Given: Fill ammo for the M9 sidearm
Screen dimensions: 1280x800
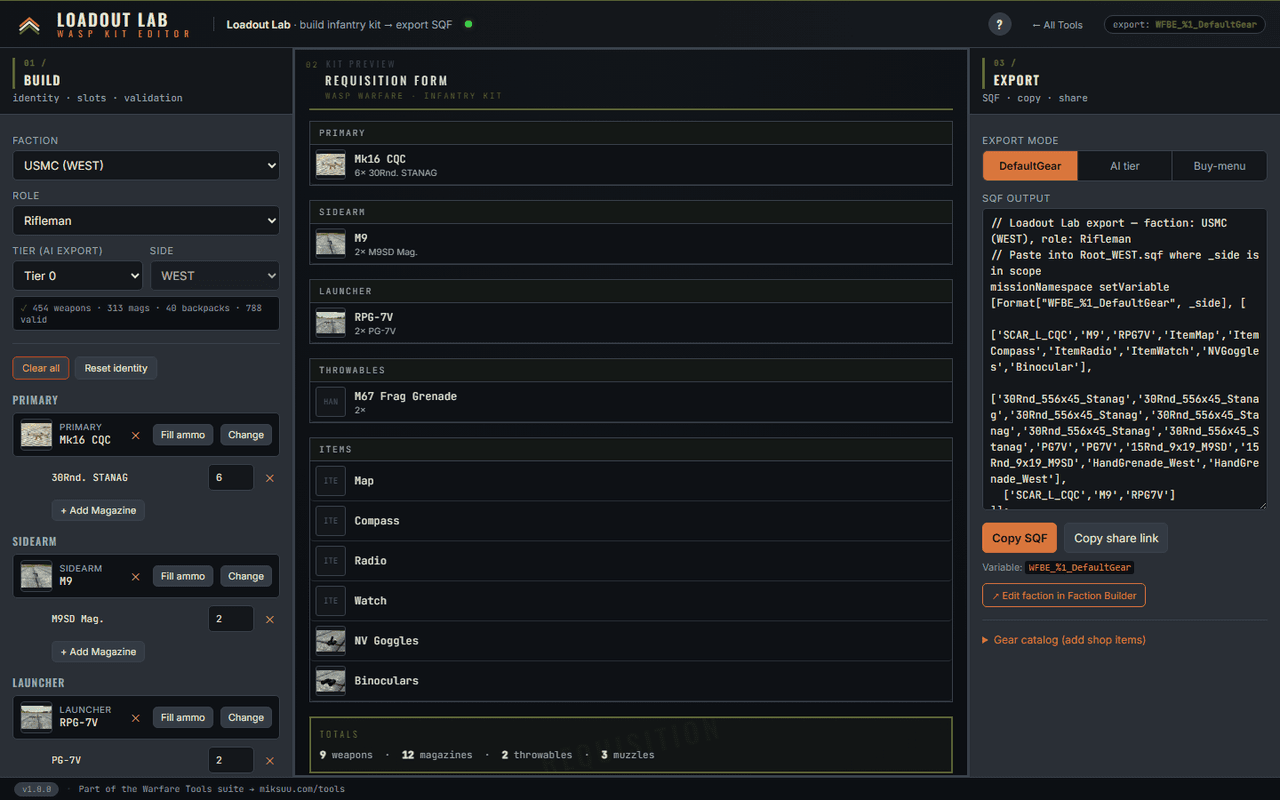Looking at the screenshot, I should [x=183, y=576].
